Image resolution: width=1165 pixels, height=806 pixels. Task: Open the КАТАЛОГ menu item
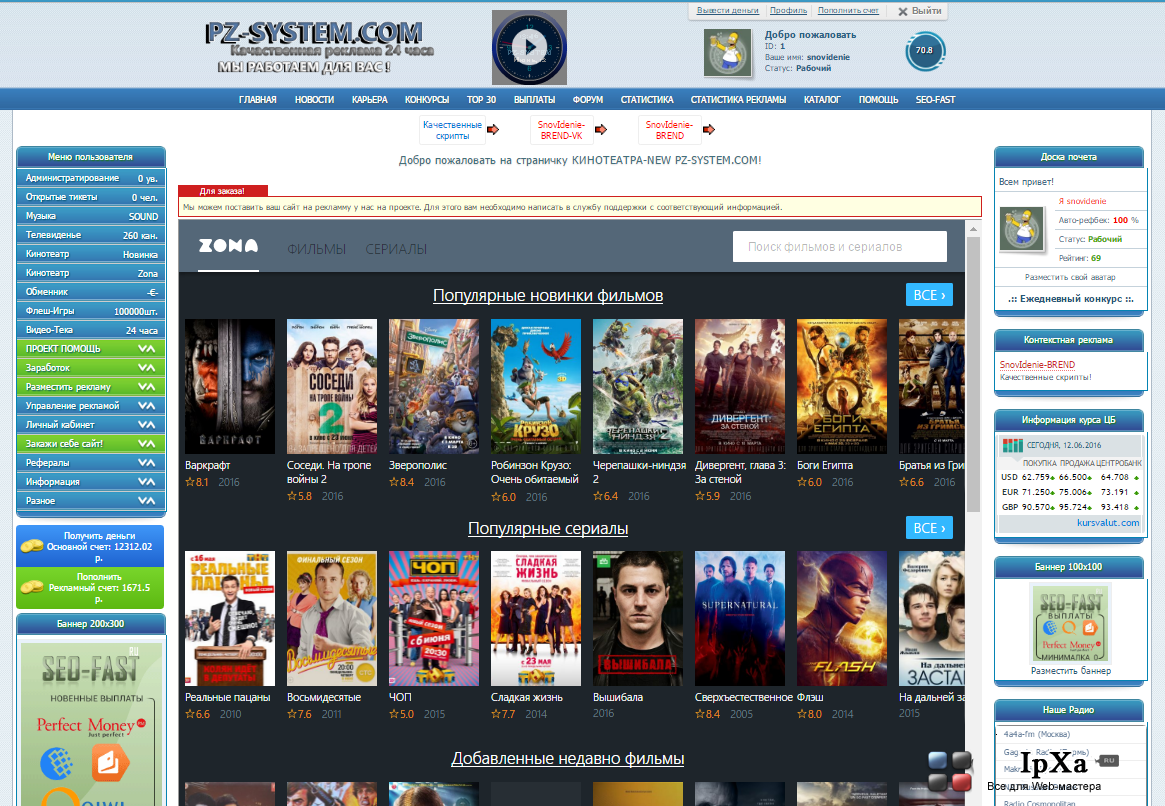pos(822,100)
